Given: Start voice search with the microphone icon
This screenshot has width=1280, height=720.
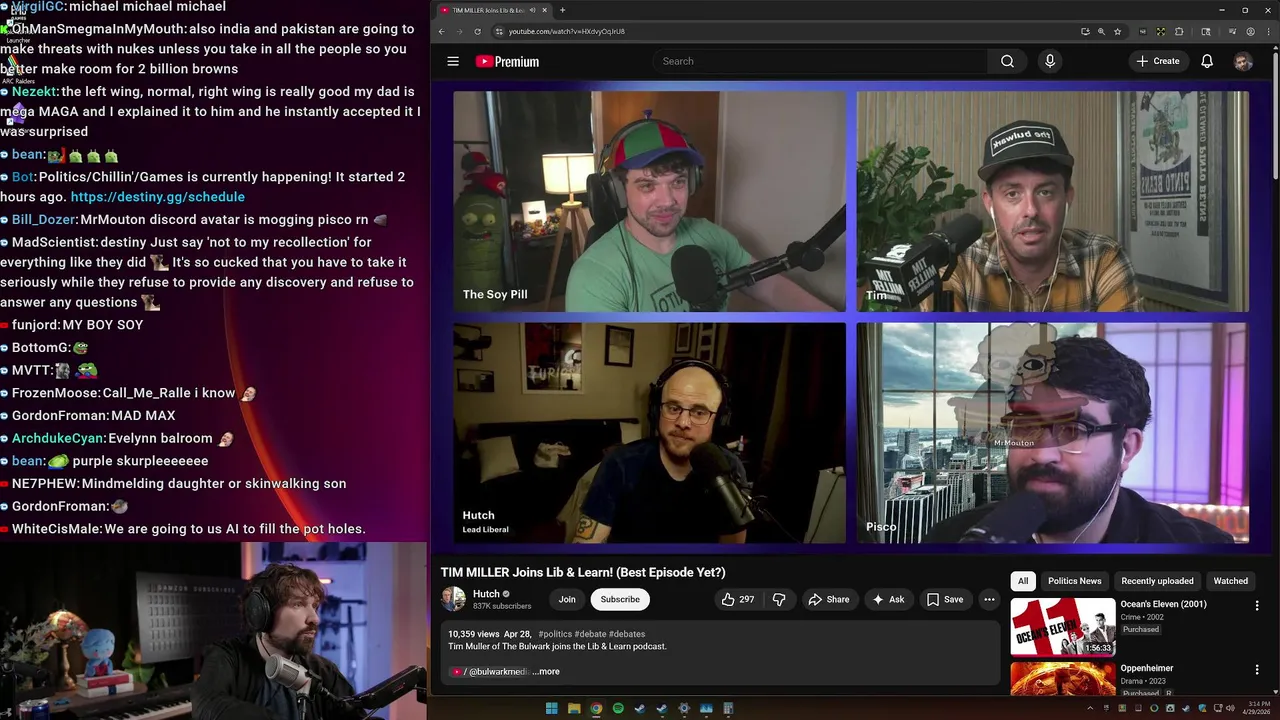Looking at the screenshot, I should tap(1049, 61).
